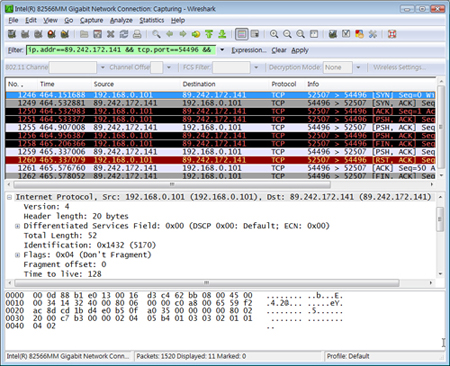The width and height of the screenshot is (450, 366).
Task: Open the Help menu
Action: 178,20
